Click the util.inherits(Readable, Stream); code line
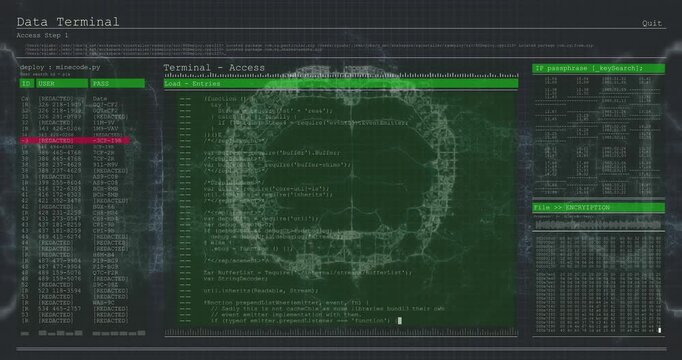This screenshot has height=360, width=682. click(261, 290)
